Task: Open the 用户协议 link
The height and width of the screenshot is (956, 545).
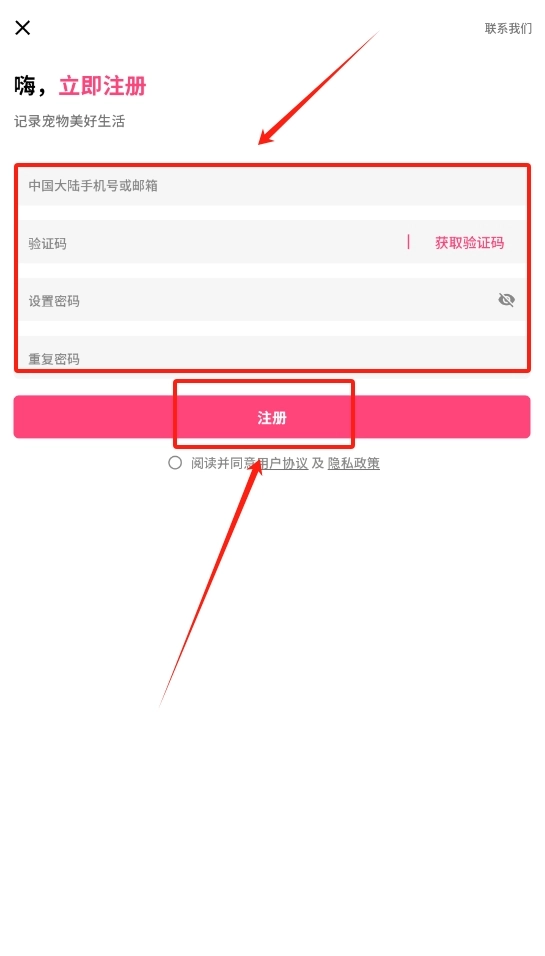Action: (282, 463)
